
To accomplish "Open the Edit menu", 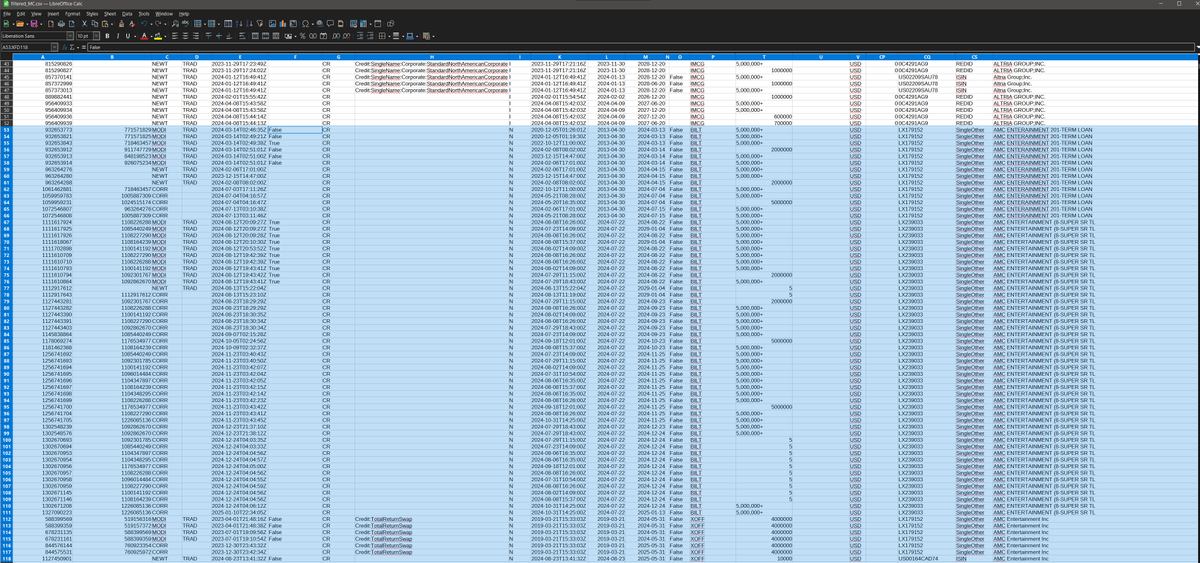I will (x=21, y=14).
